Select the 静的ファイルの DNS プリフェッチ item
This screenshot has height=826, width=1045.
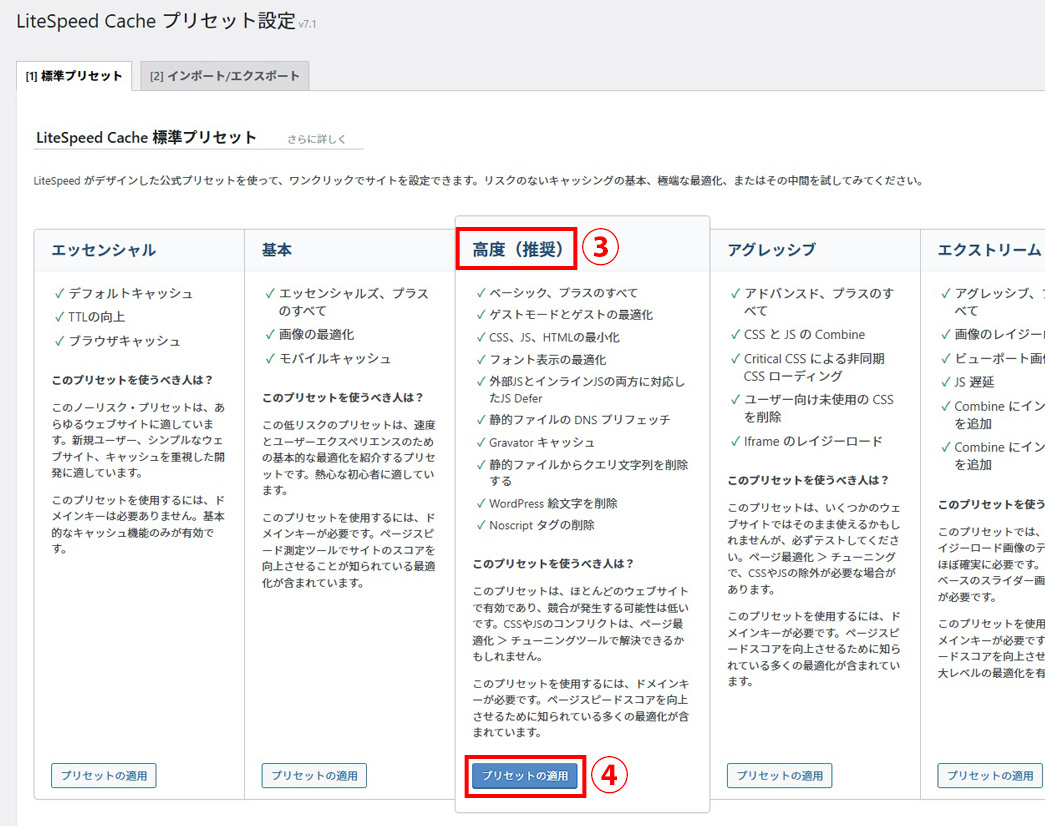580,420
